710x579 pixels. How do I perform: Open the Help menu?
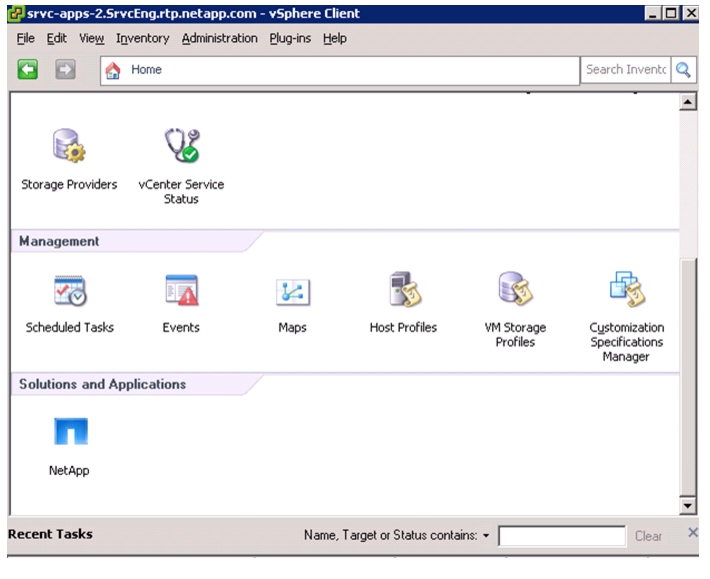click(x=335, y=38)
